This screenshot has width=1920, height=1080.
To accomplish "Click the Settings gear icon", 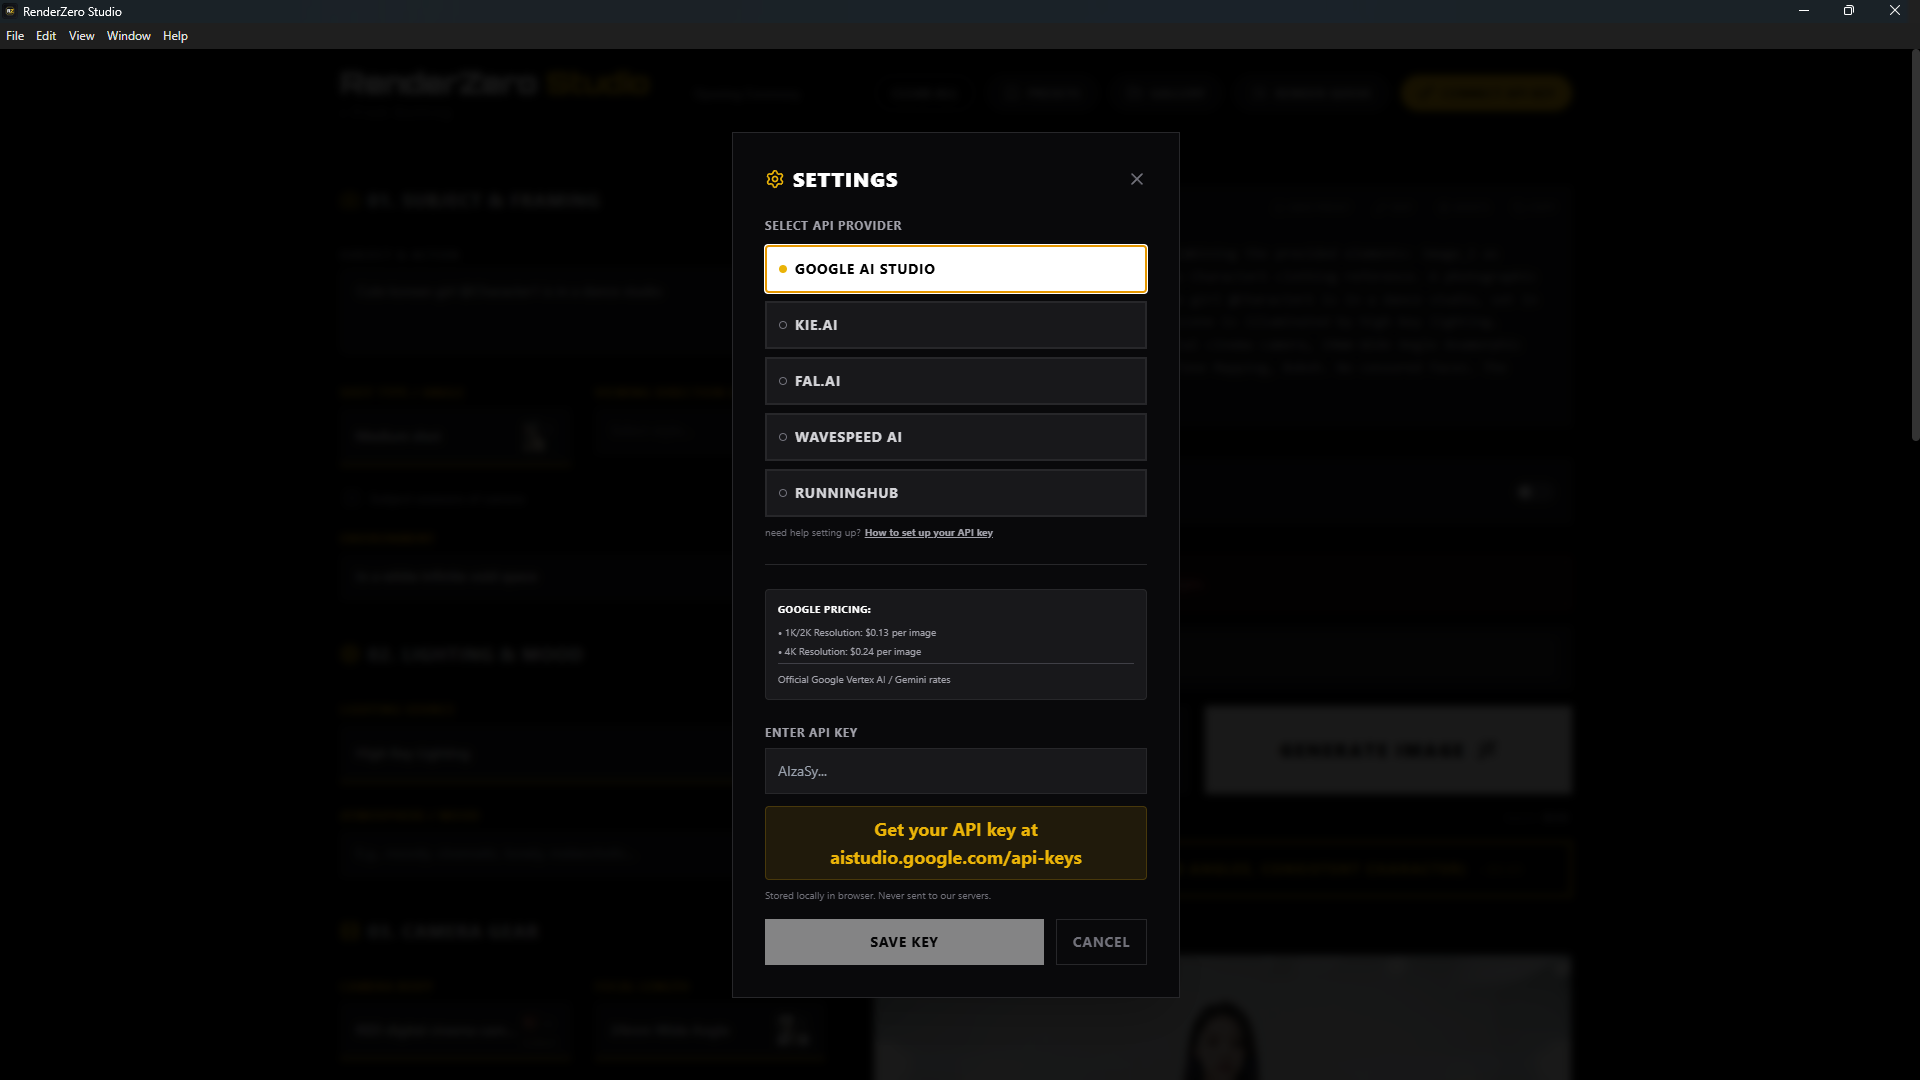I will (775, 179).
